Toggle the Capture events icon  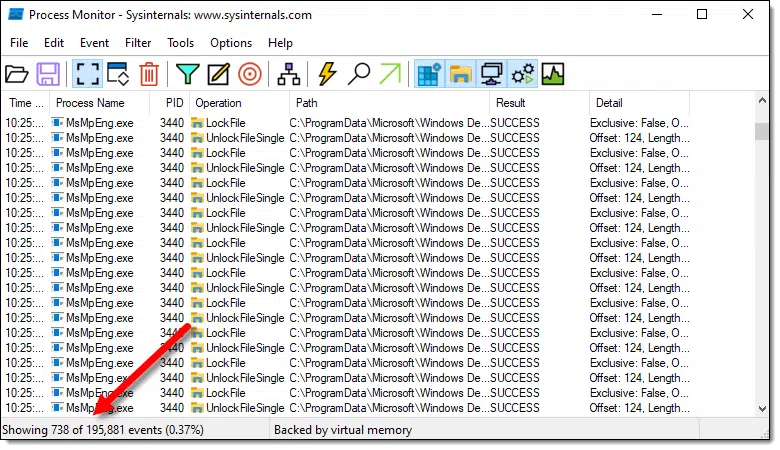click(88, 75)
